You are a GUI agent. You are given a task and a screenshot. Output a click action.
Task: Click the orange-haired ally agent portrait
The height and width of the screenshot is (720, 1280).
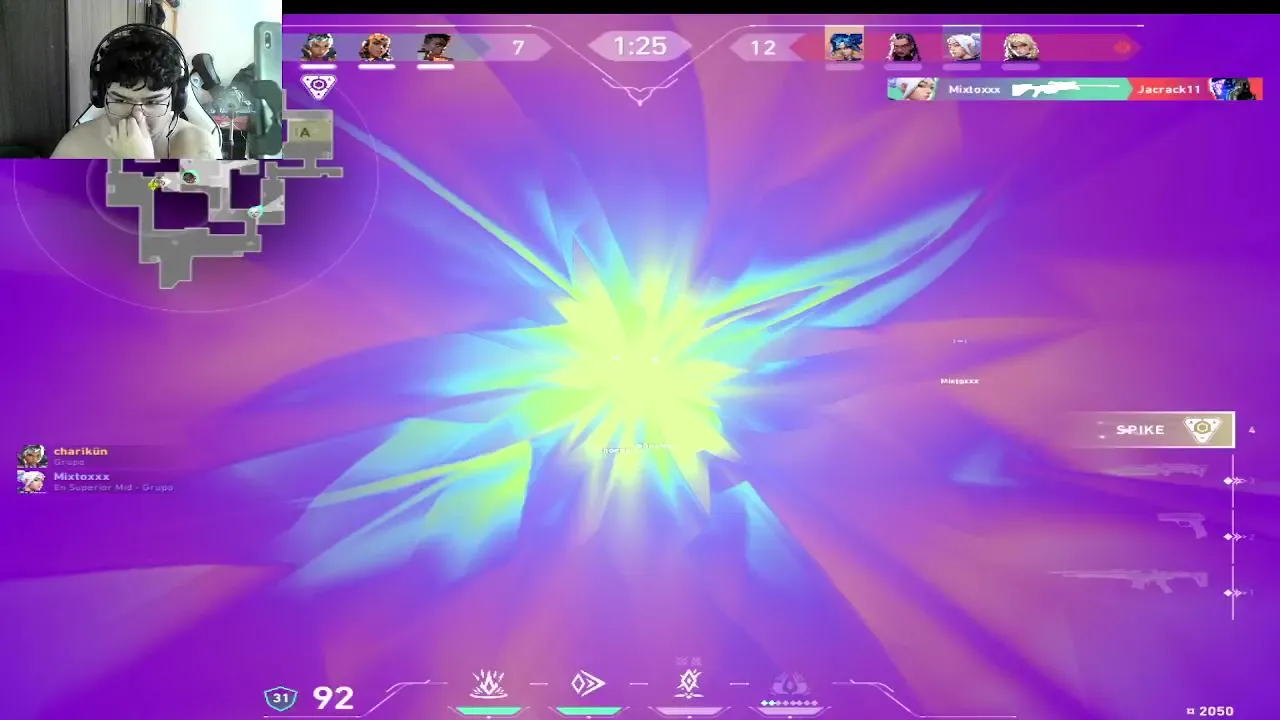click(x=376, y=47)
